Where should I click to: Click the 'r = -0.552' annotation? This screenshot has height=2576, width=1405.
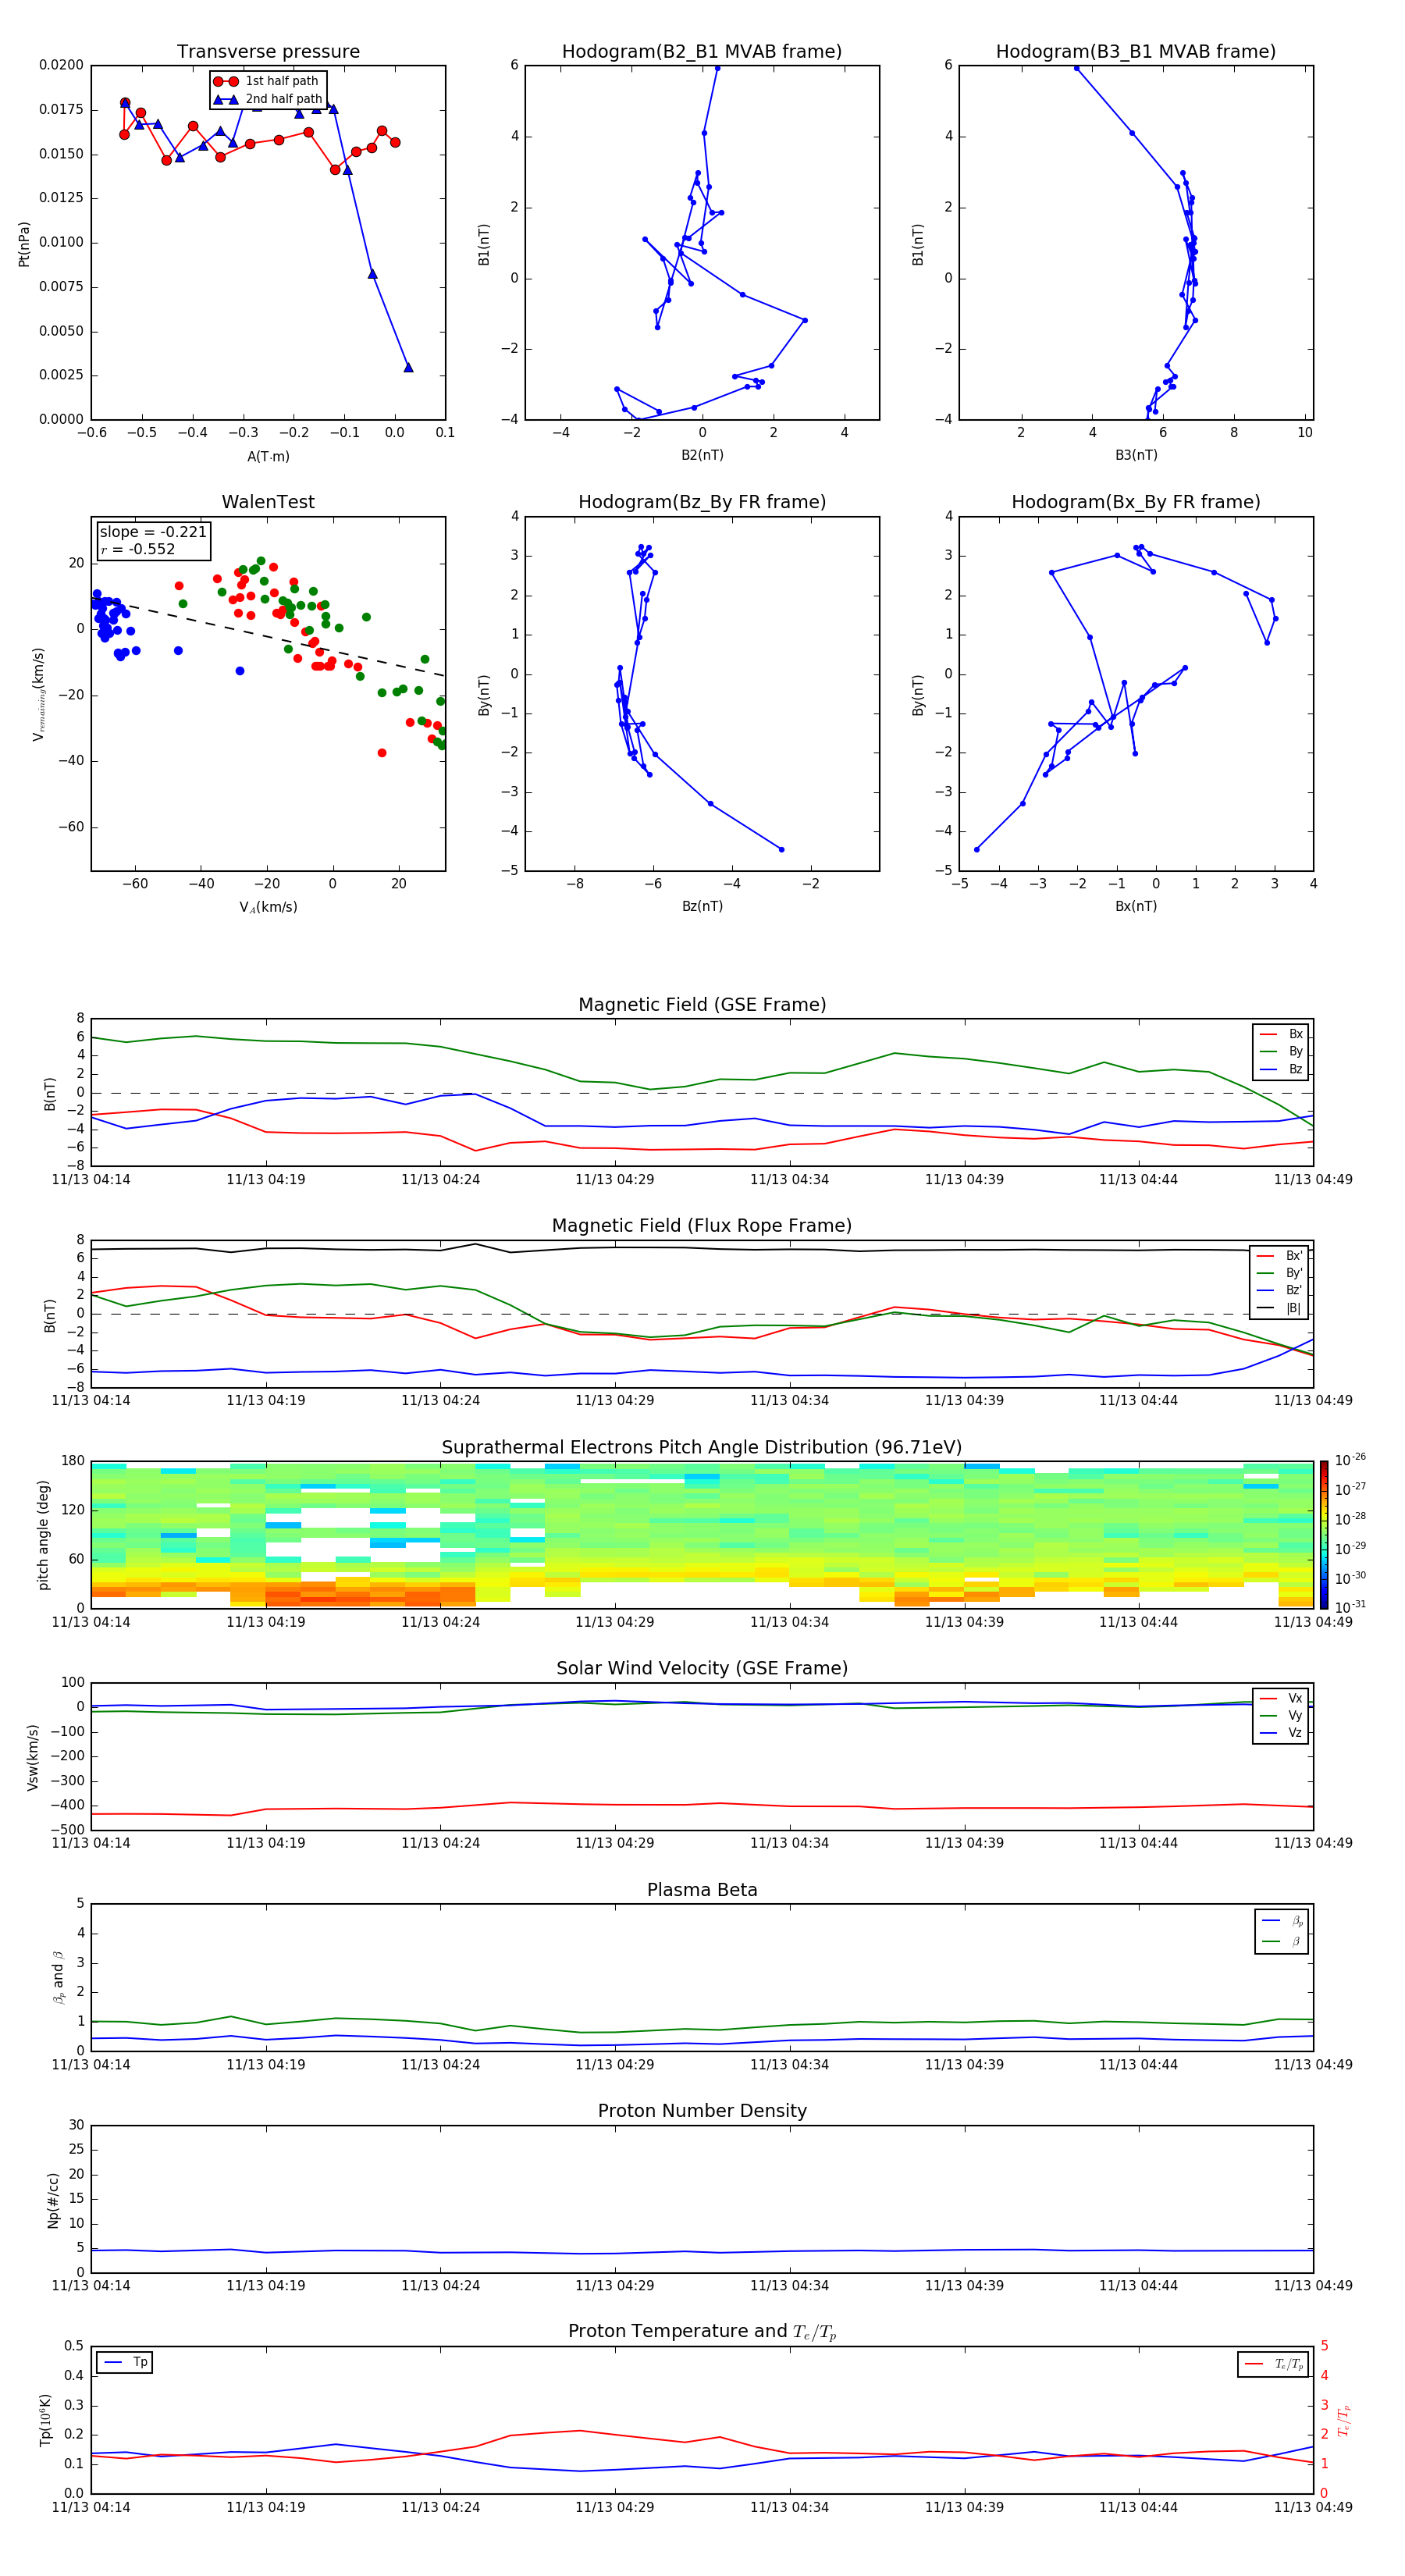pos(138,549)
